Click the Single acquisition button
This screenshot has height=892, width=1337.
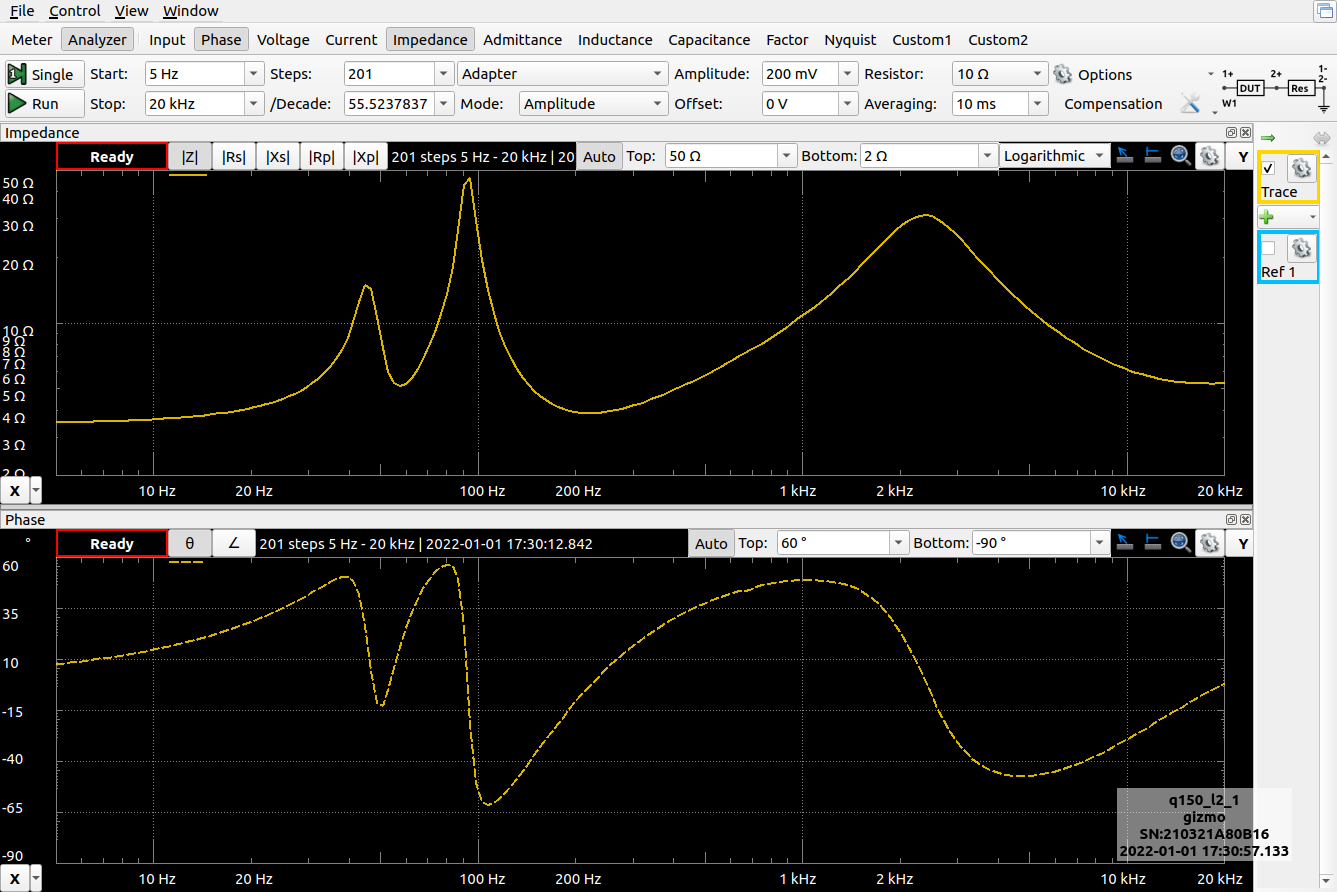(44, 74)
